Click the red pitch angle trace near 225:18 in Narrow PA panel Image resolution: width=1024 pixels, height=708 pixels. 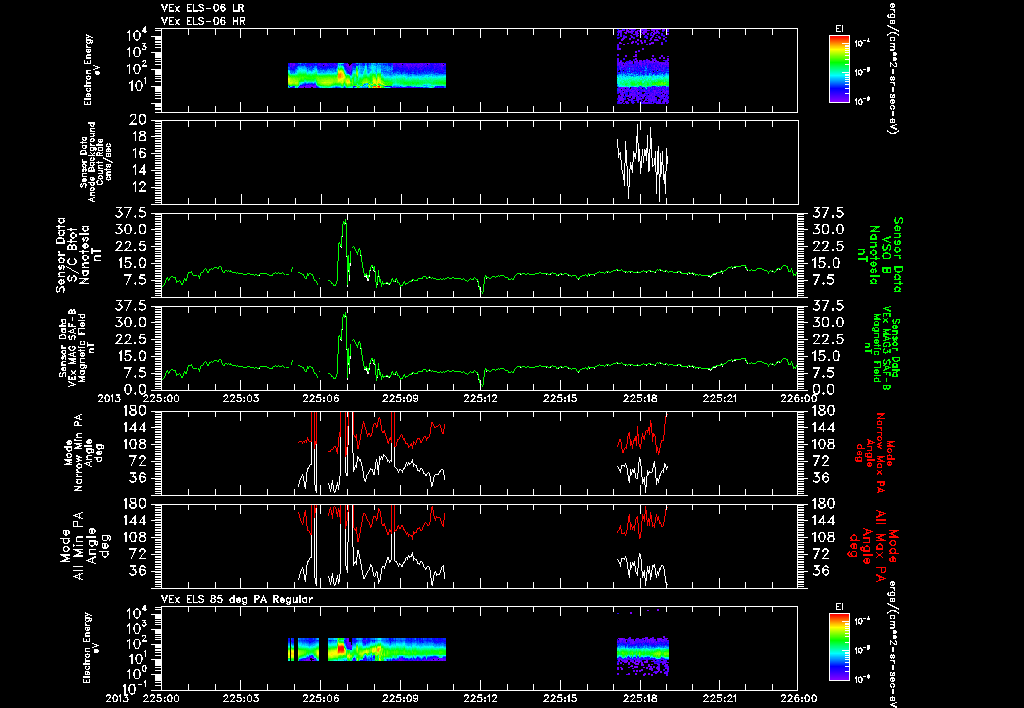tap(643, 434)
